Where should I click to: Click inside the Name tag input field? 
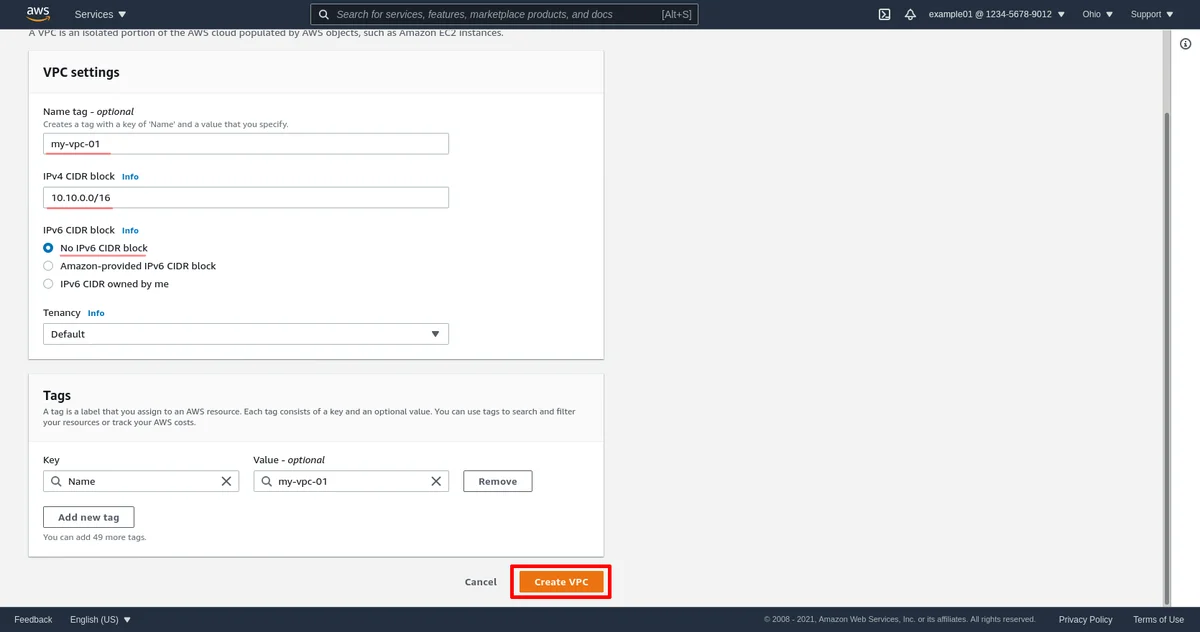[245, 143]
